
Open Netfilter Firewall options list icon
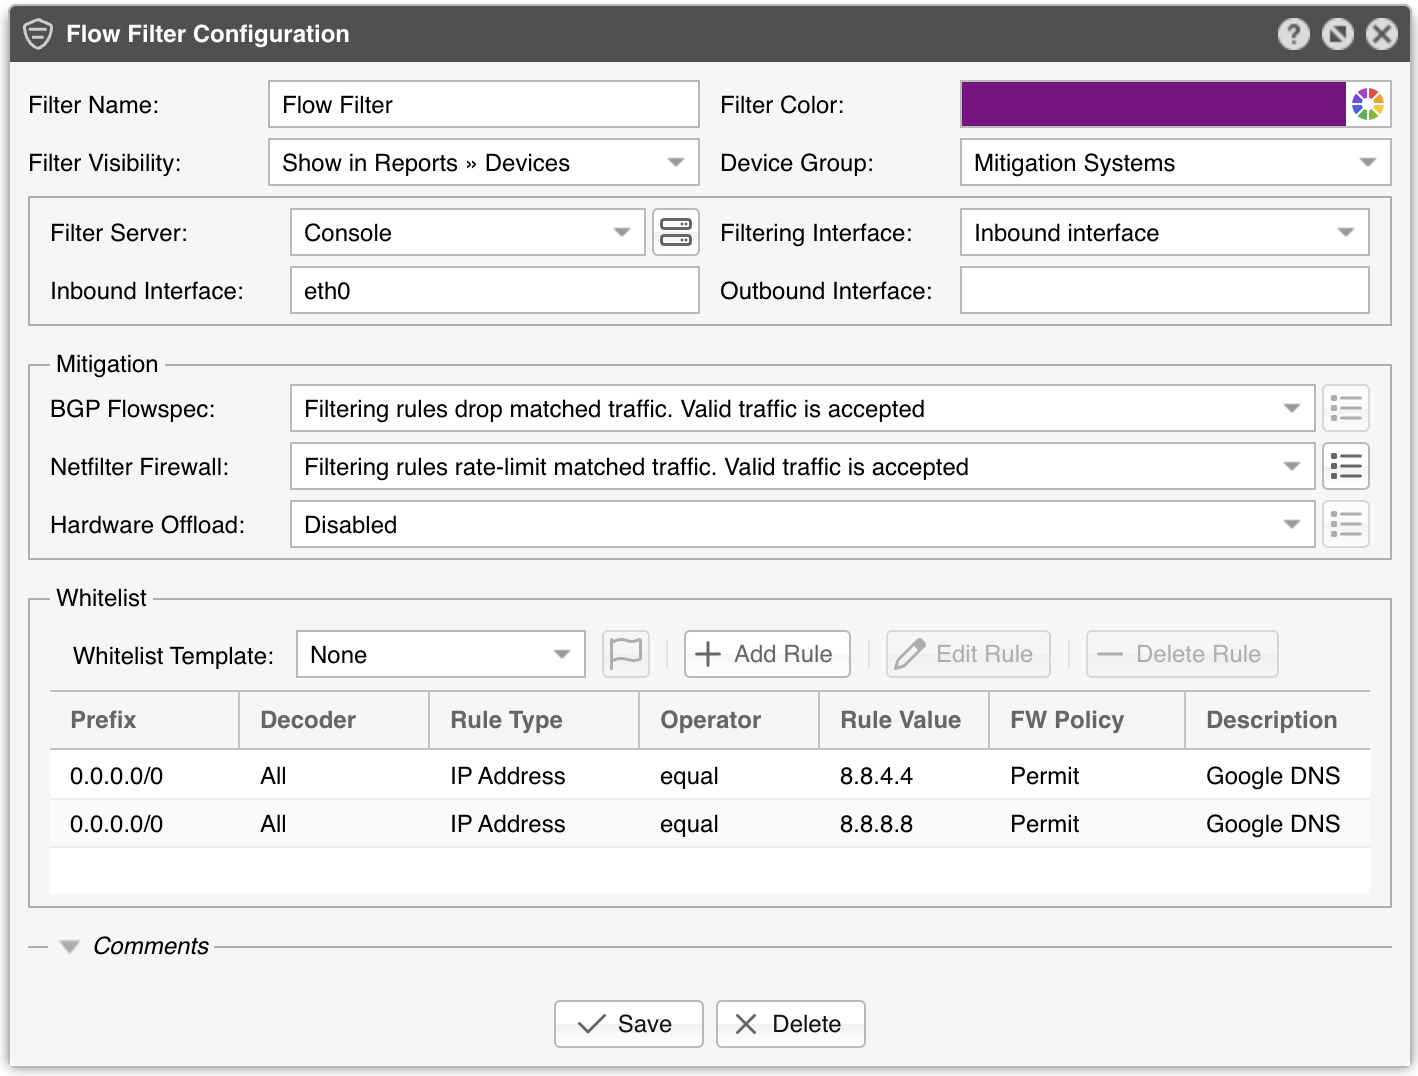(1346, 466)
